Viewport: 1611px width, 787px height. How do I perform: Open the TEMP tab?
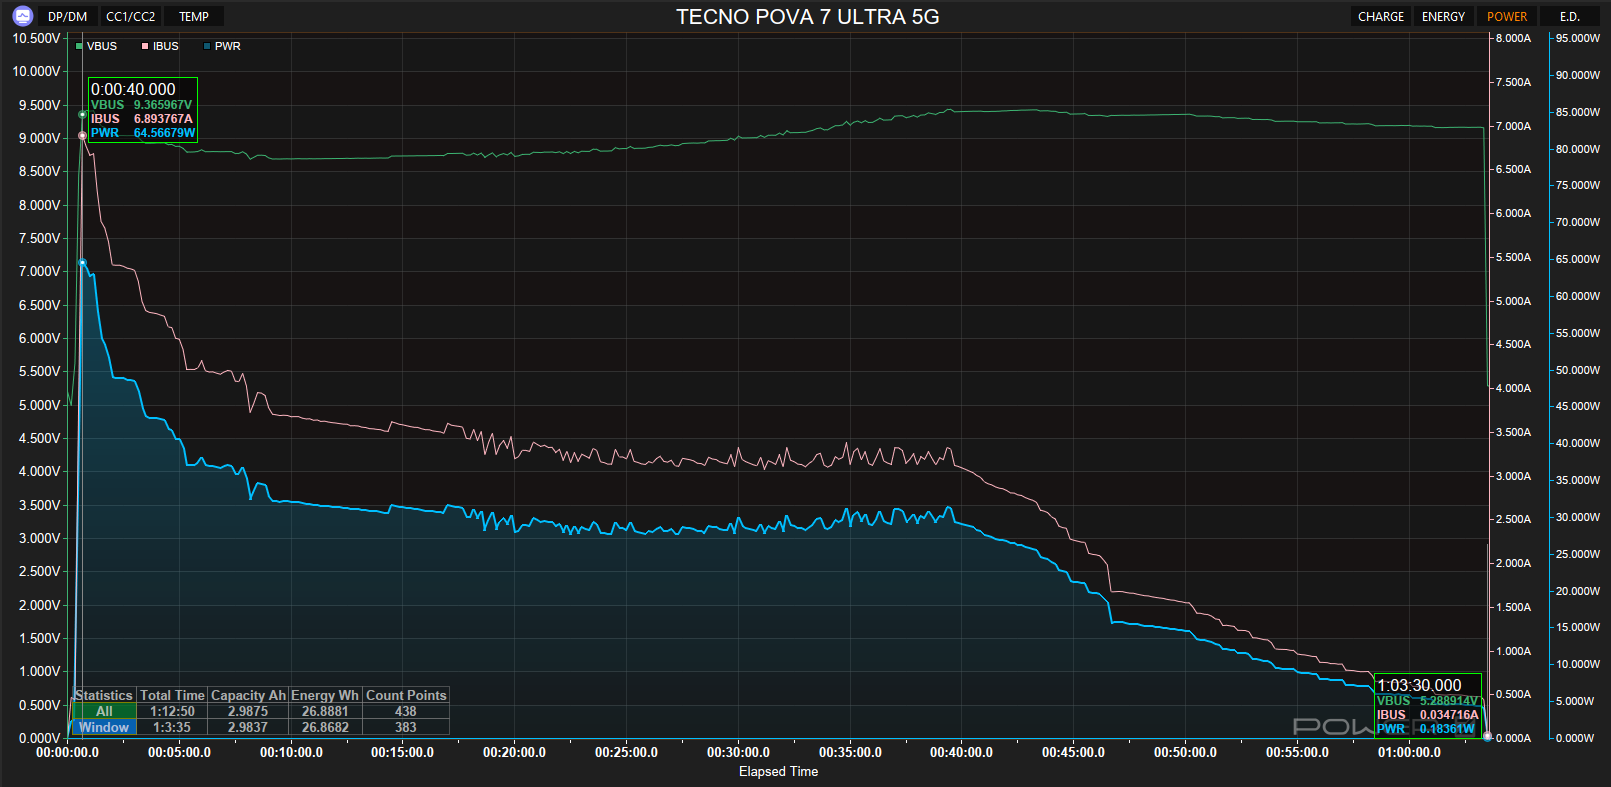tap(194, 16)
